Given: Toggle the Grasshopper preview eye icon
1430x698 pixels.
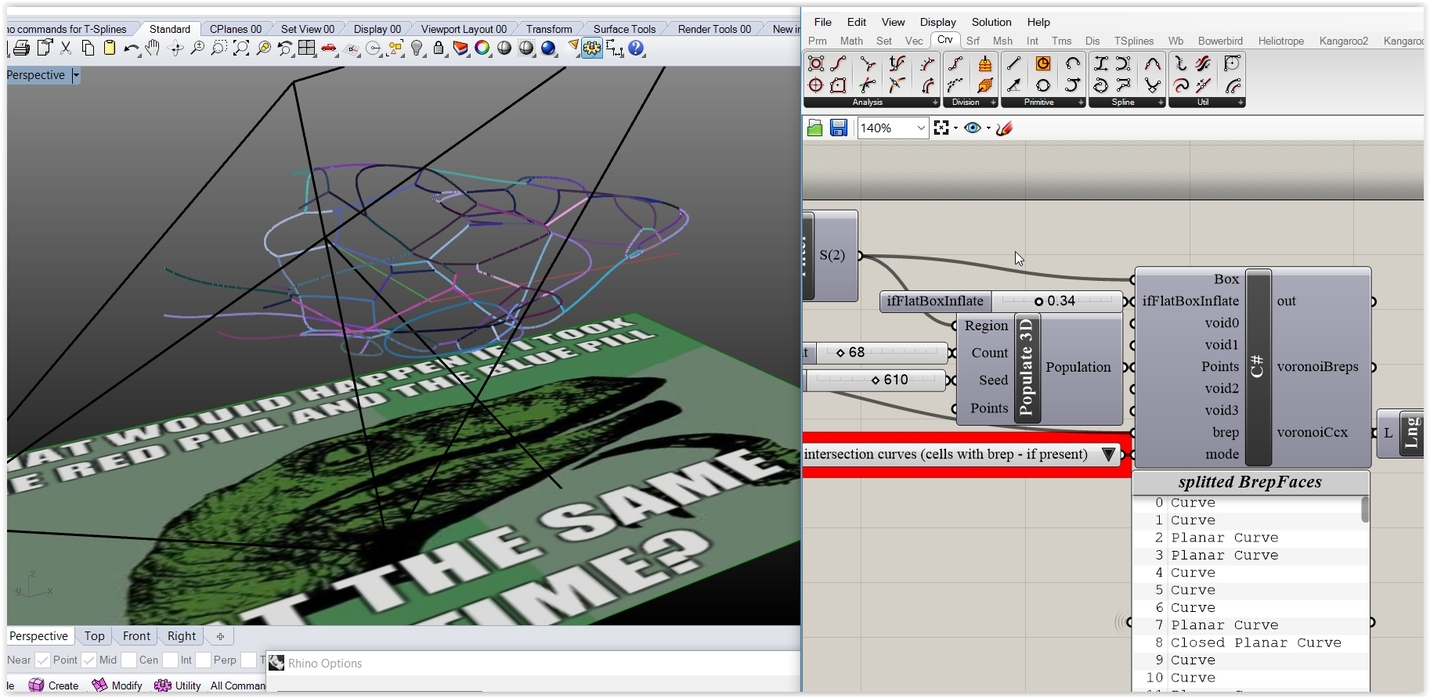Looking at the screenshot, I should click(972, 128).
